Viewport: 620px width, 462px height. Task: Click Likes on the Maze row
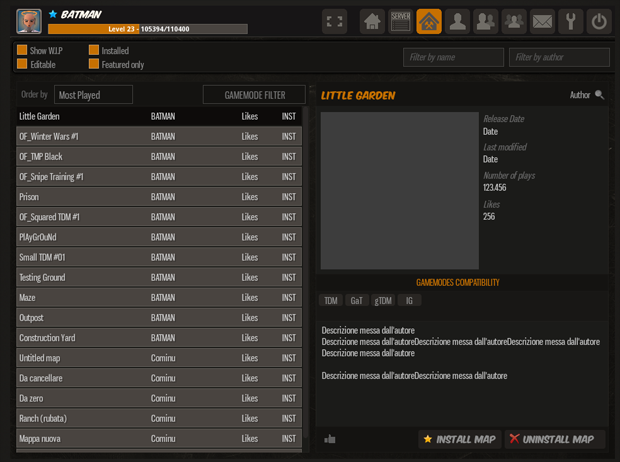click(x=250, y=298)
